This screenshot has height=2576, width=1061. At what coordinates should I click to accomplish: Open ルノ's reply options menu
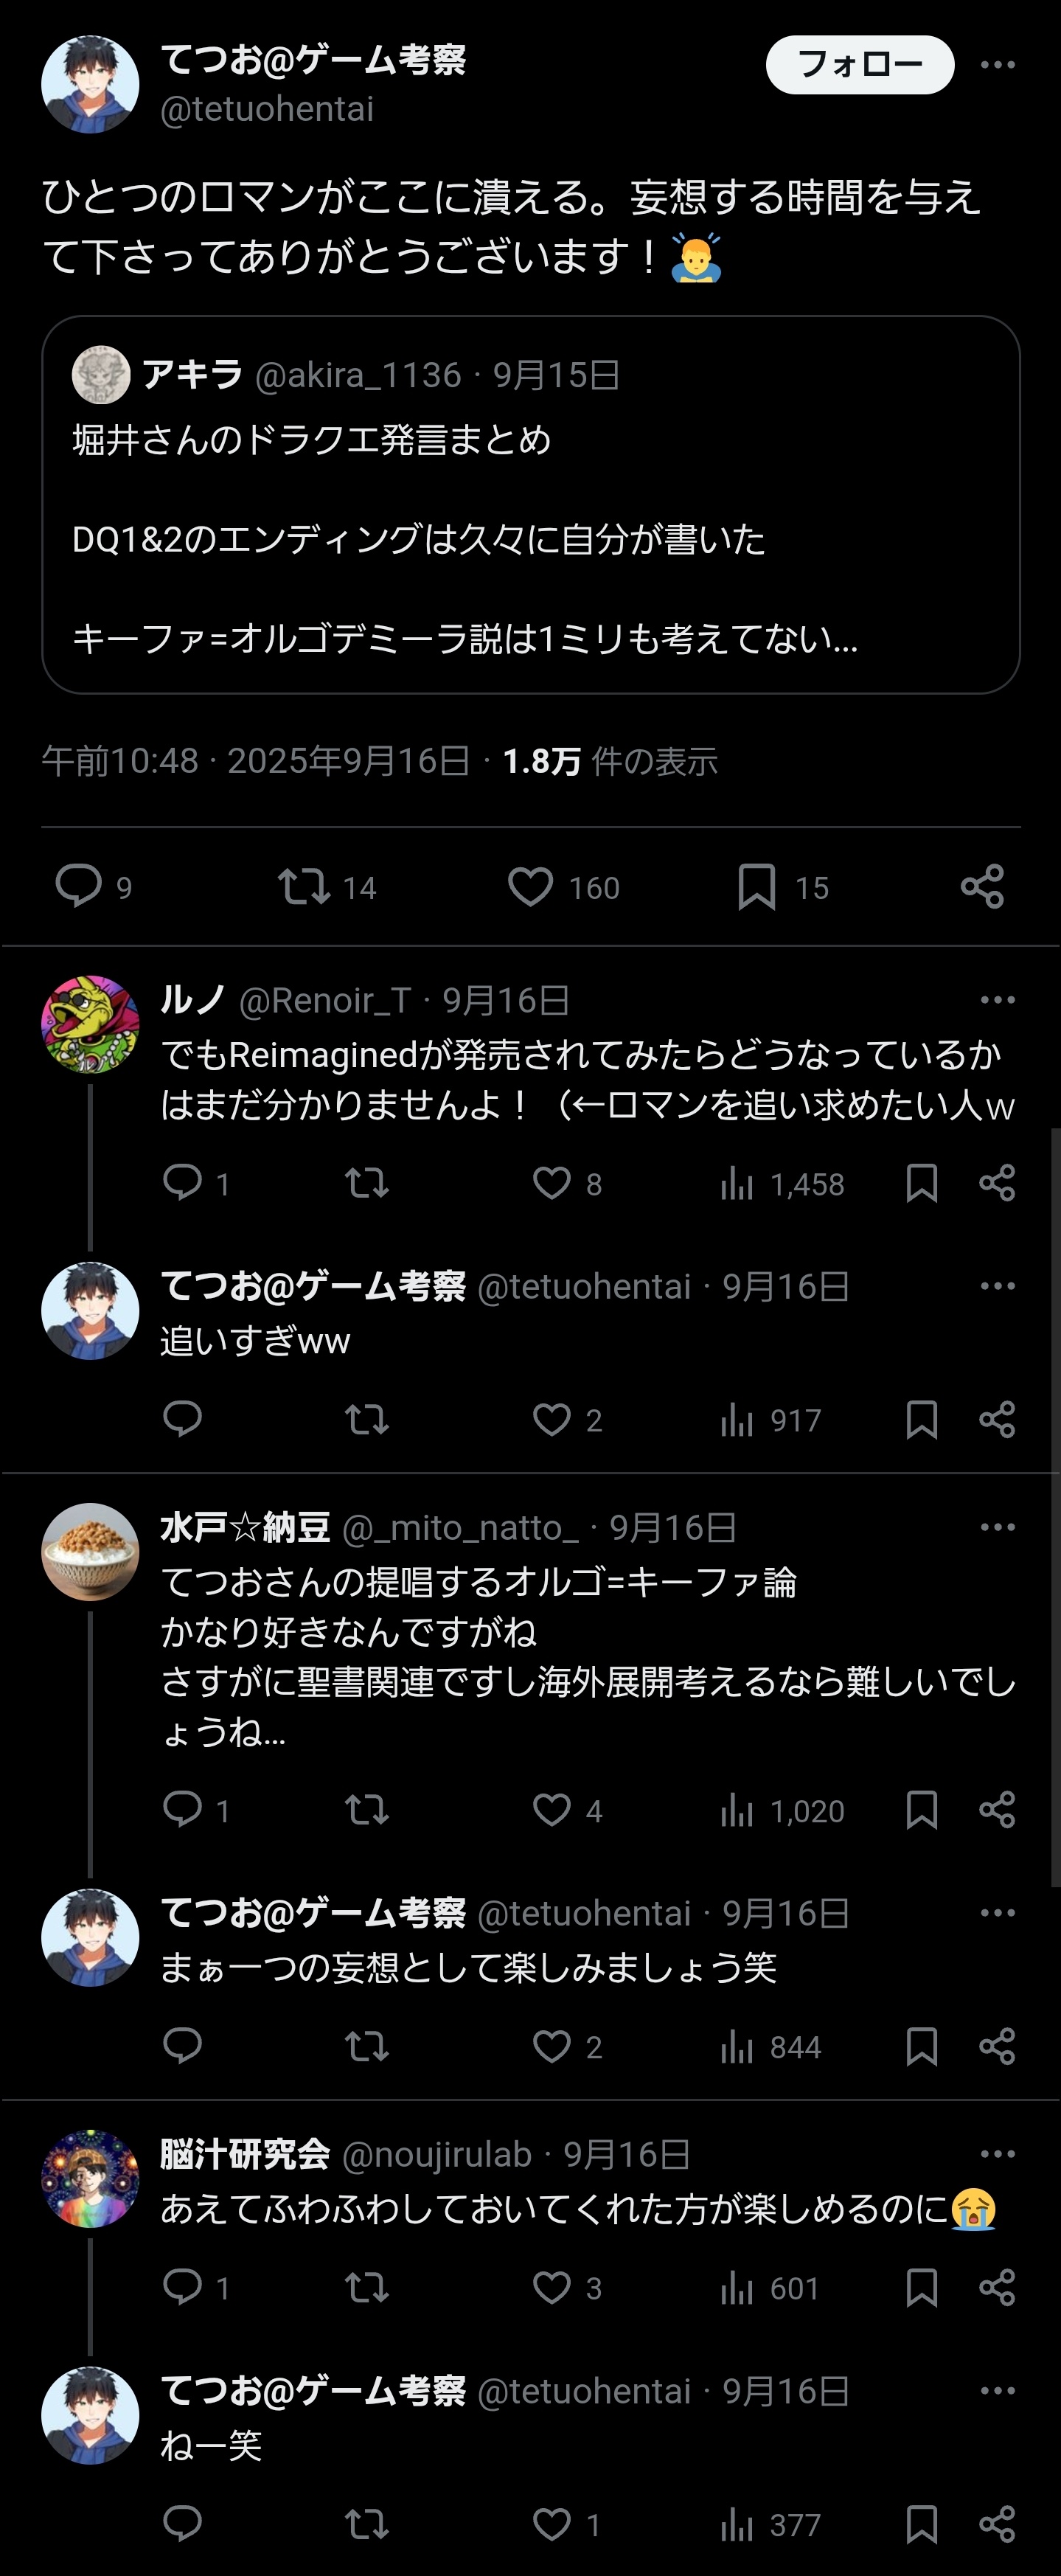point(997,1000)
